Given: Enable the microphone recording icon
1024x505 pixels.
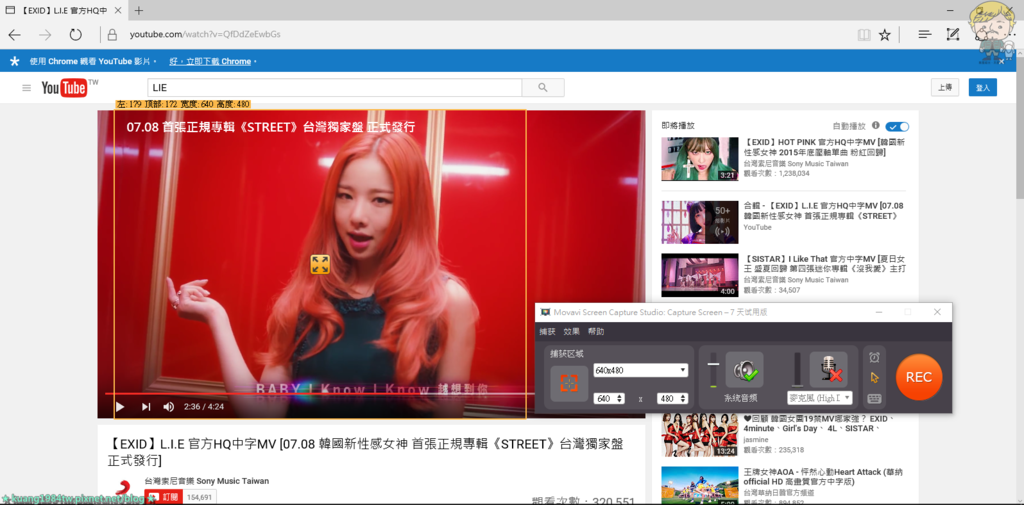Looking at the screenshot, I should pyautogui.click(x=829, y=370).
